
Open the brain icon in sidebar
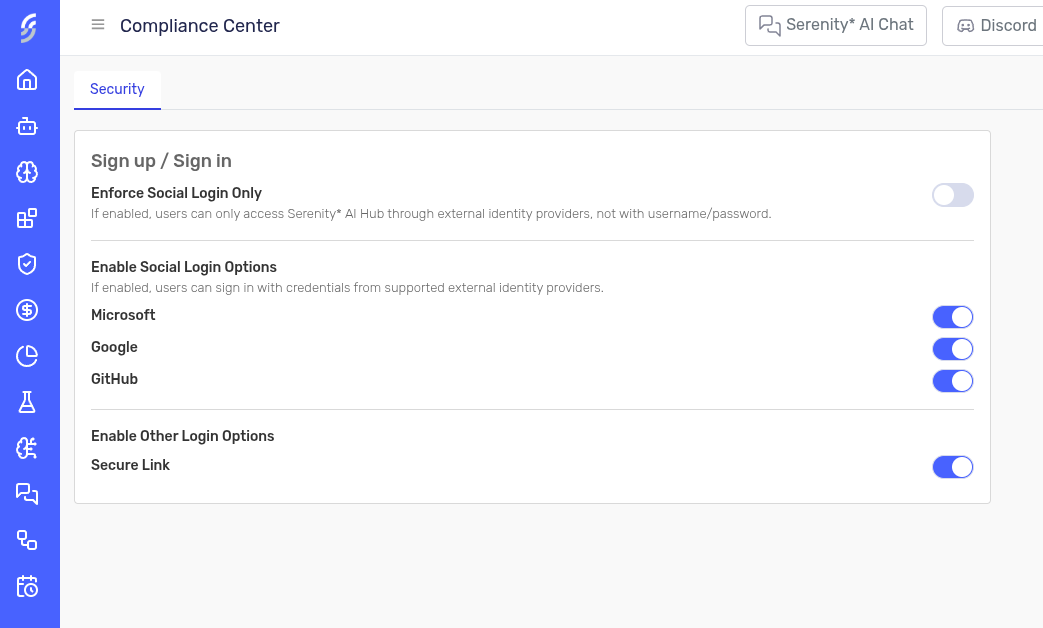click(x=27, y=172)
